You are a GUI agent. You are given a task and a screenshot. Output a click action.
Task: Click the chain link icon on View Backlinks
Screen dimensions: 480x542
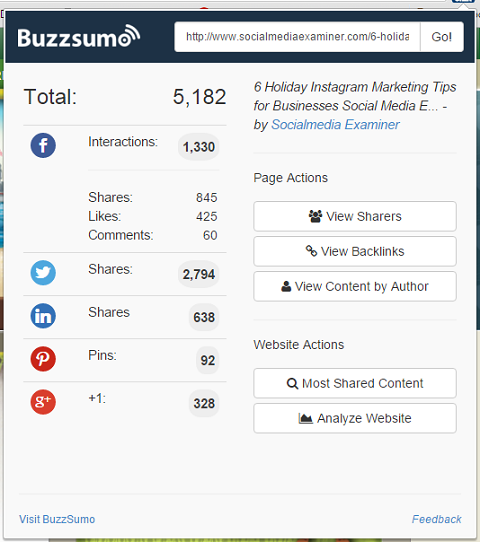click(311, 251)
